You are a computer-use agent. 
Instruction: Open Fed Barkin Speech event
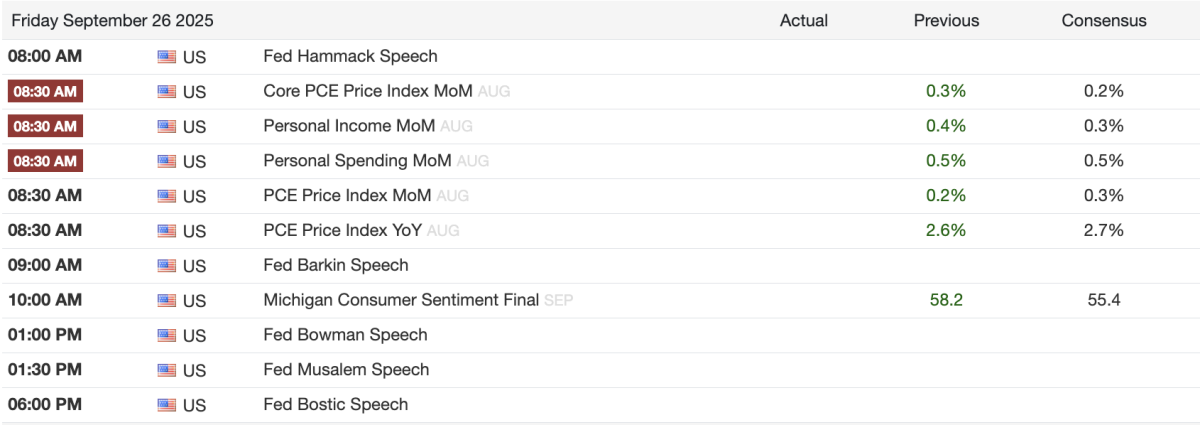[x=336, y=265]
